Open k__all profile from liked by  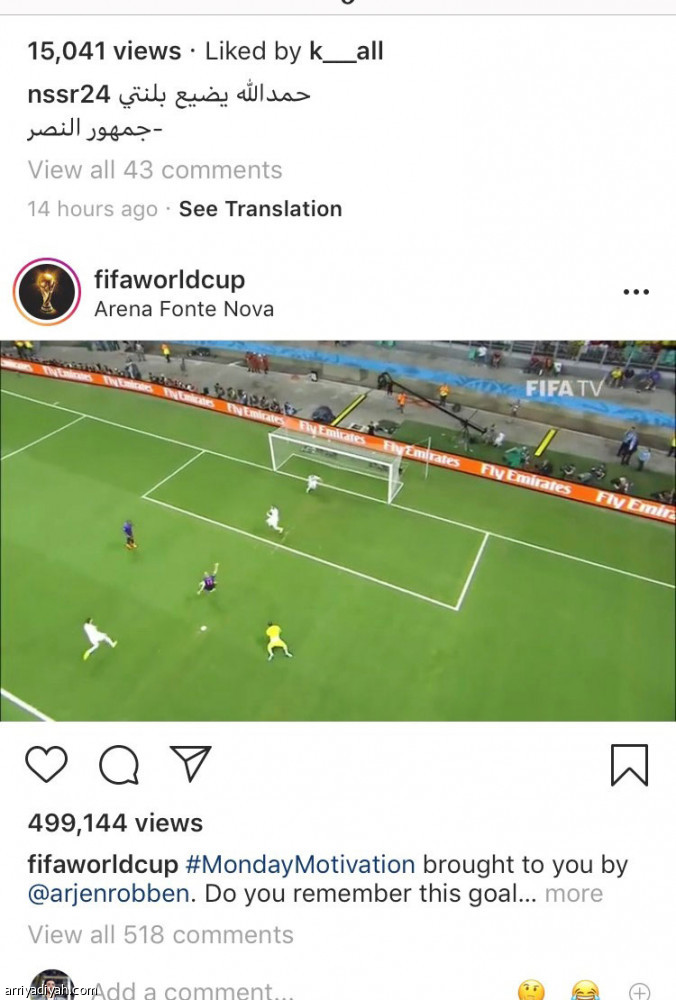[x=346, y=51]
